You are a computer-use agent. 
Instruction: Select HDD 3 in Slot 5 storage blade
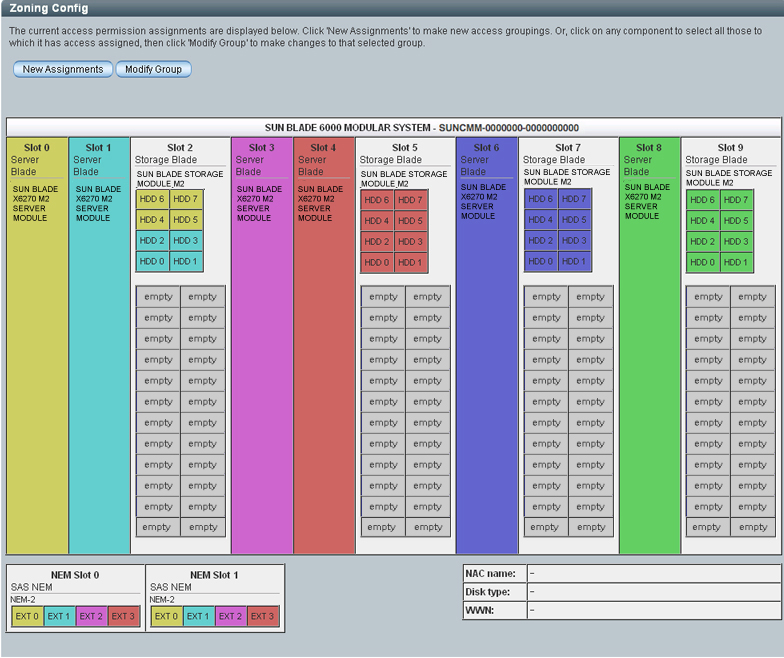tap(410, 242)
